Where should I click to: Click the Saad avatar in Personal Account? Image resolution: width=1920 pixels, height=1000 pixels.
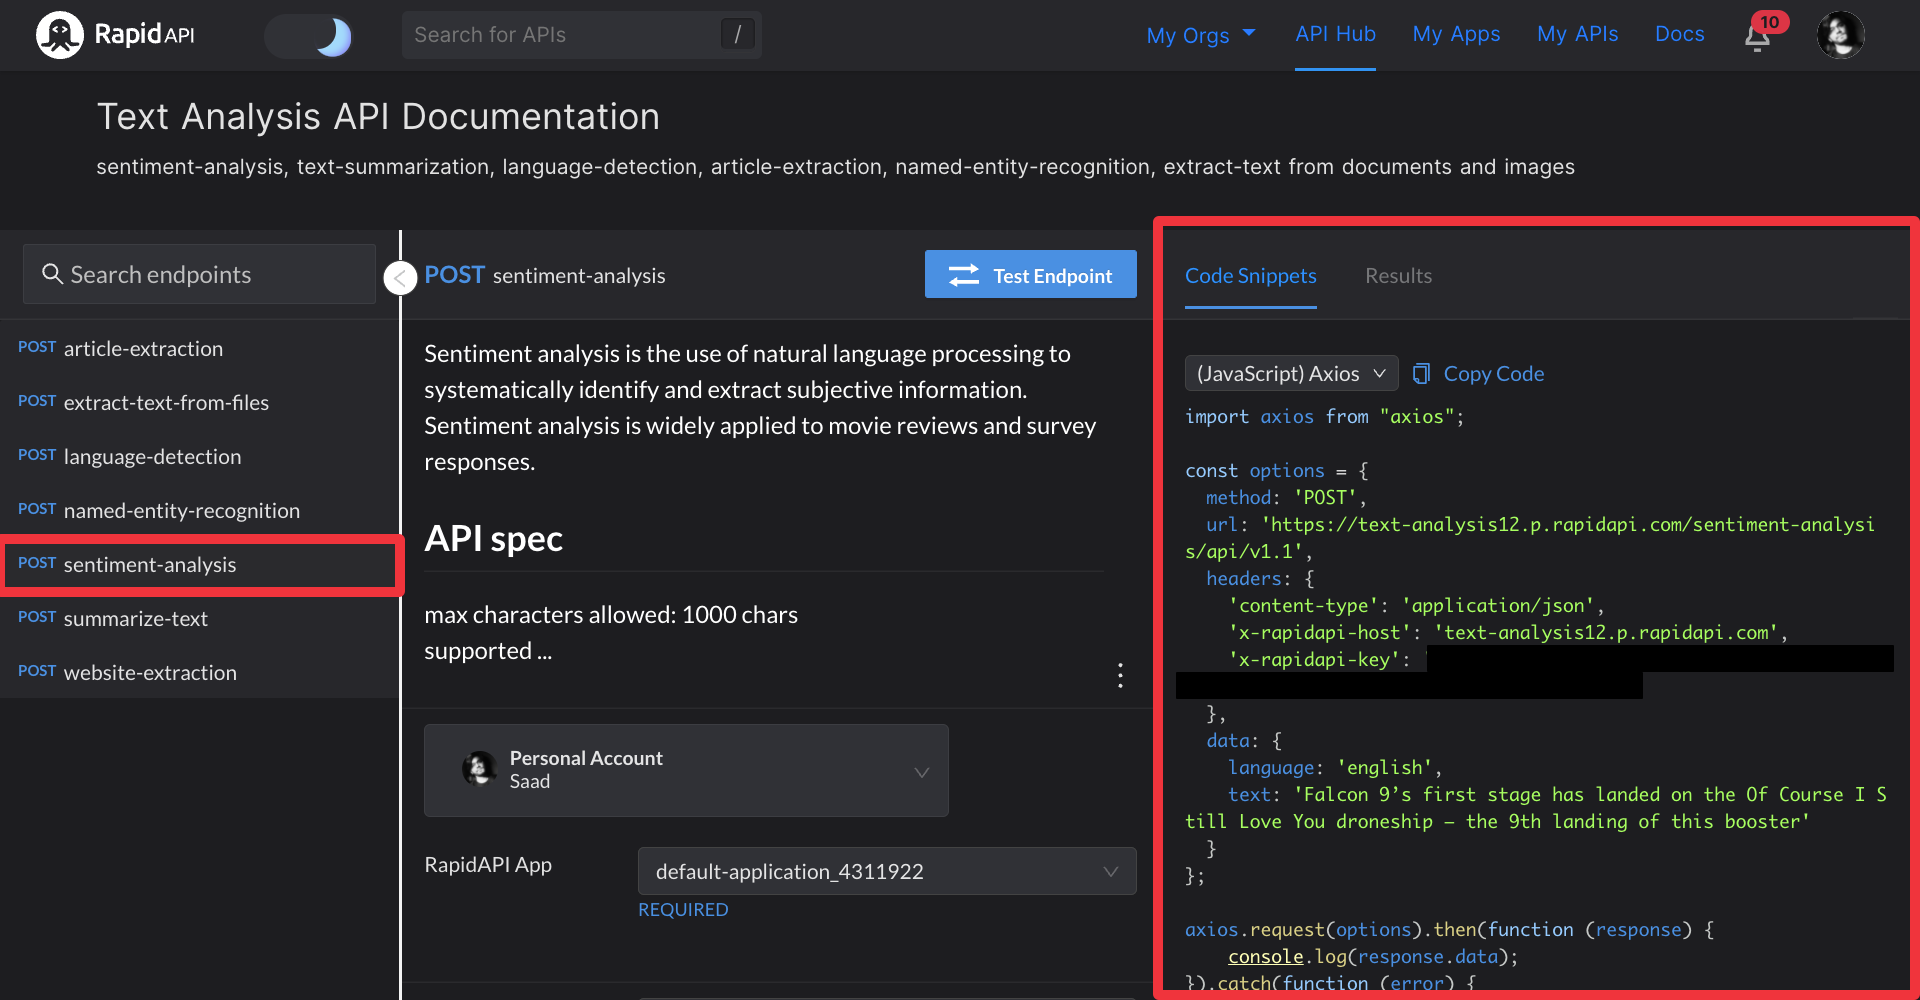pyautogui.click(x=479, y=769)
